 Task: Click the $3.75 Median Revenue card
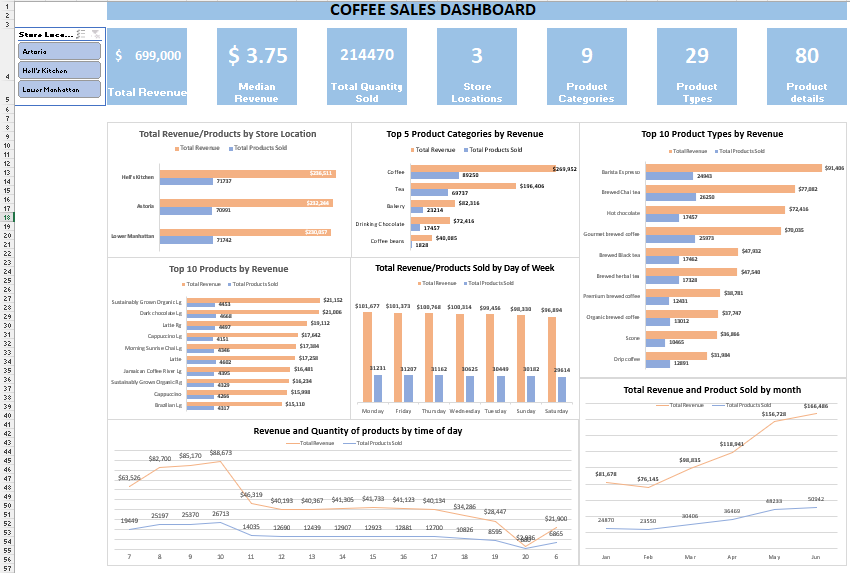tap(257, 66)
